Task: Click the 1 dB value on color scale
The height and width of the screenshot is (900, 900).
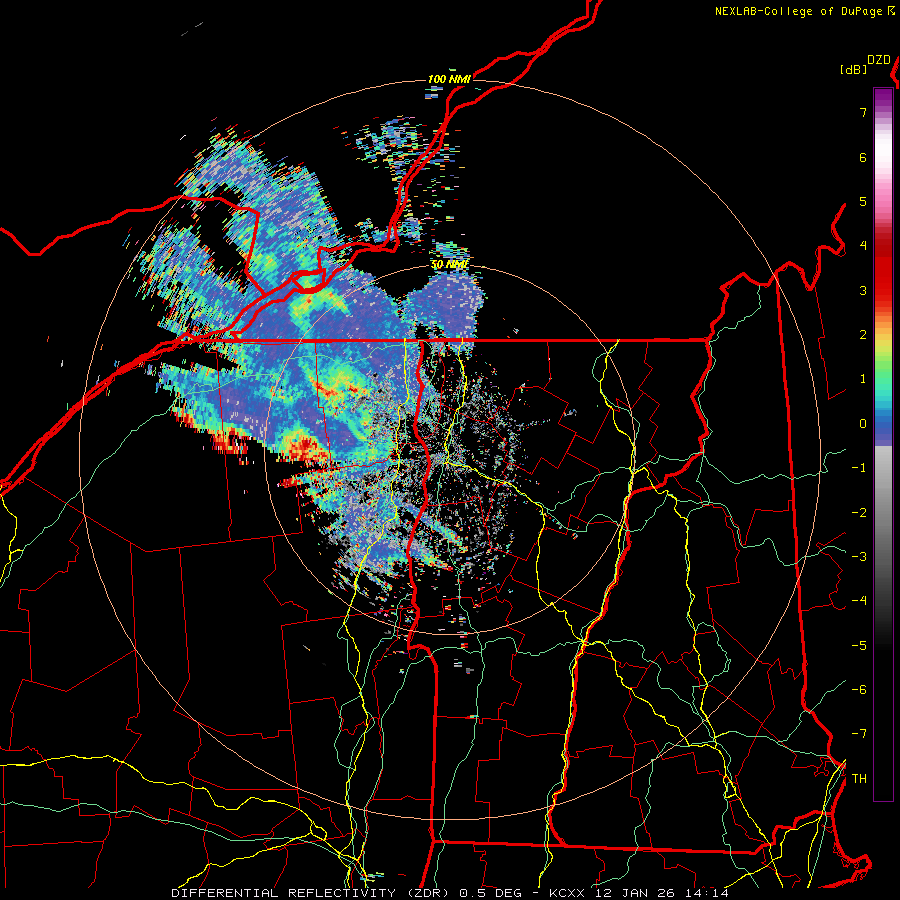Action: pyautogui.click(x=863, y=379)
